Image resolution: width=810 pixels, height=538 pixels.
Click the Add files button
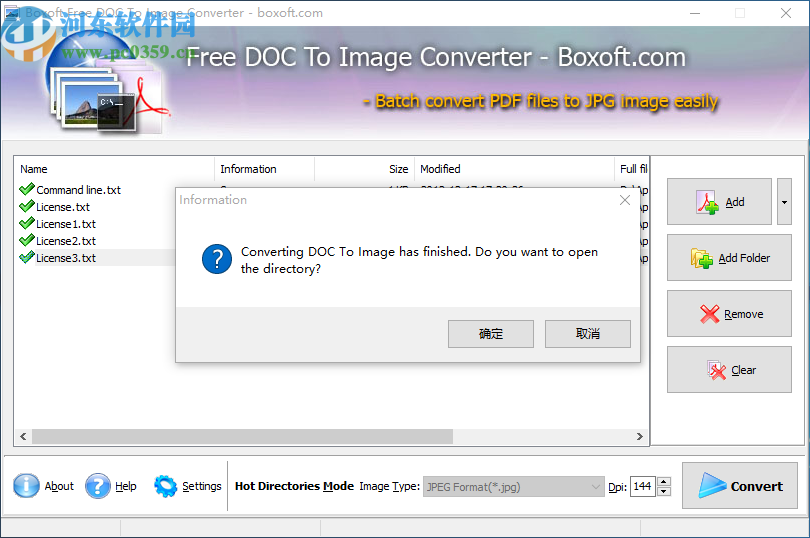click(x=719, y=202)
